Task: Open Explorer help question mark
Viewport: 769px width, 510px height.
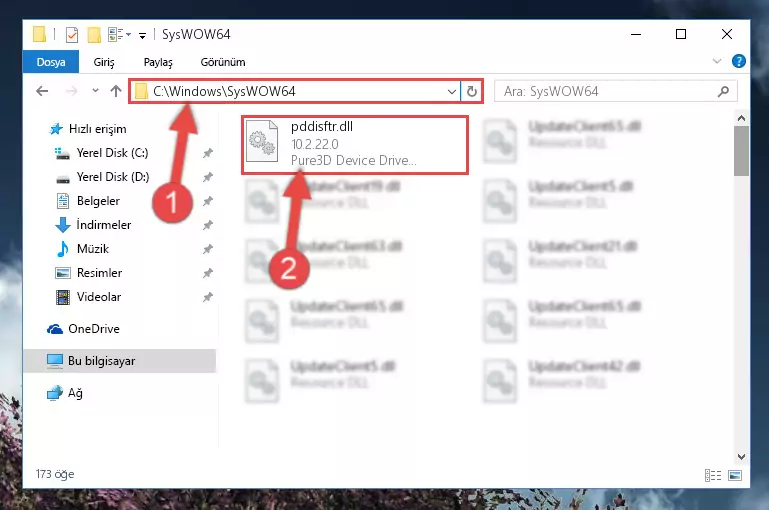Action: (738, 61)
